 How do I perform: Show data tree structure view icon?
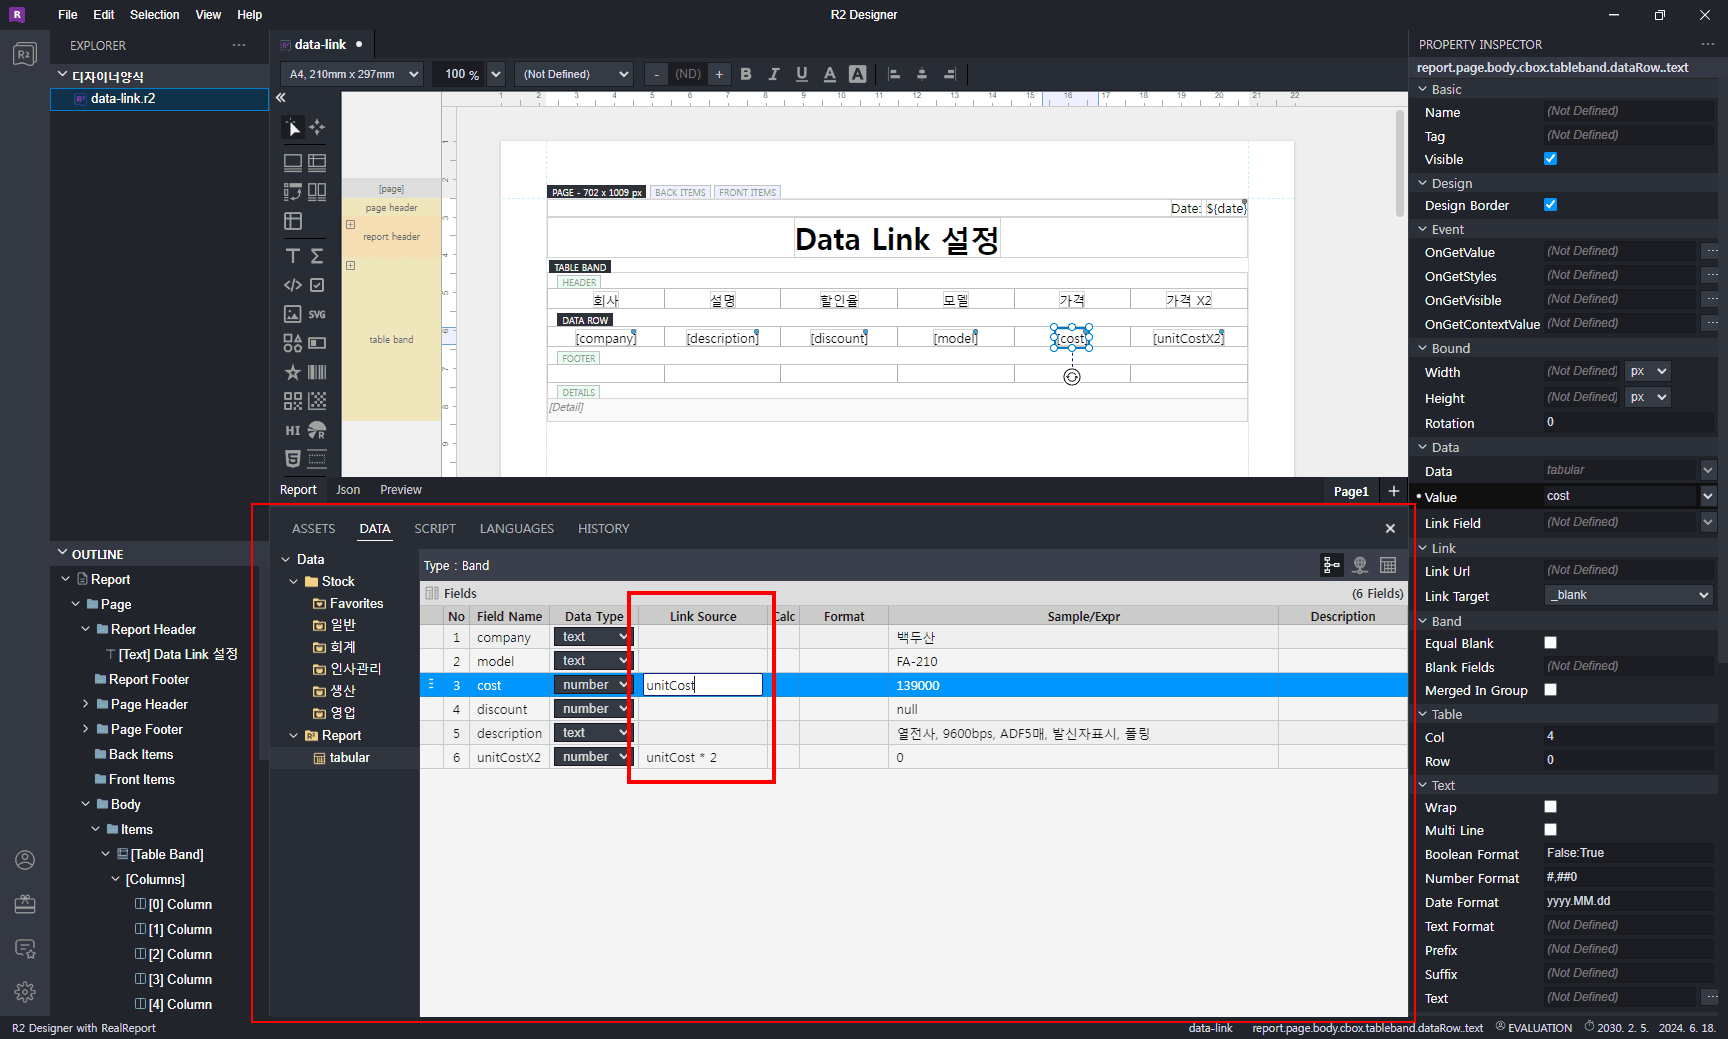[1332, 565]
